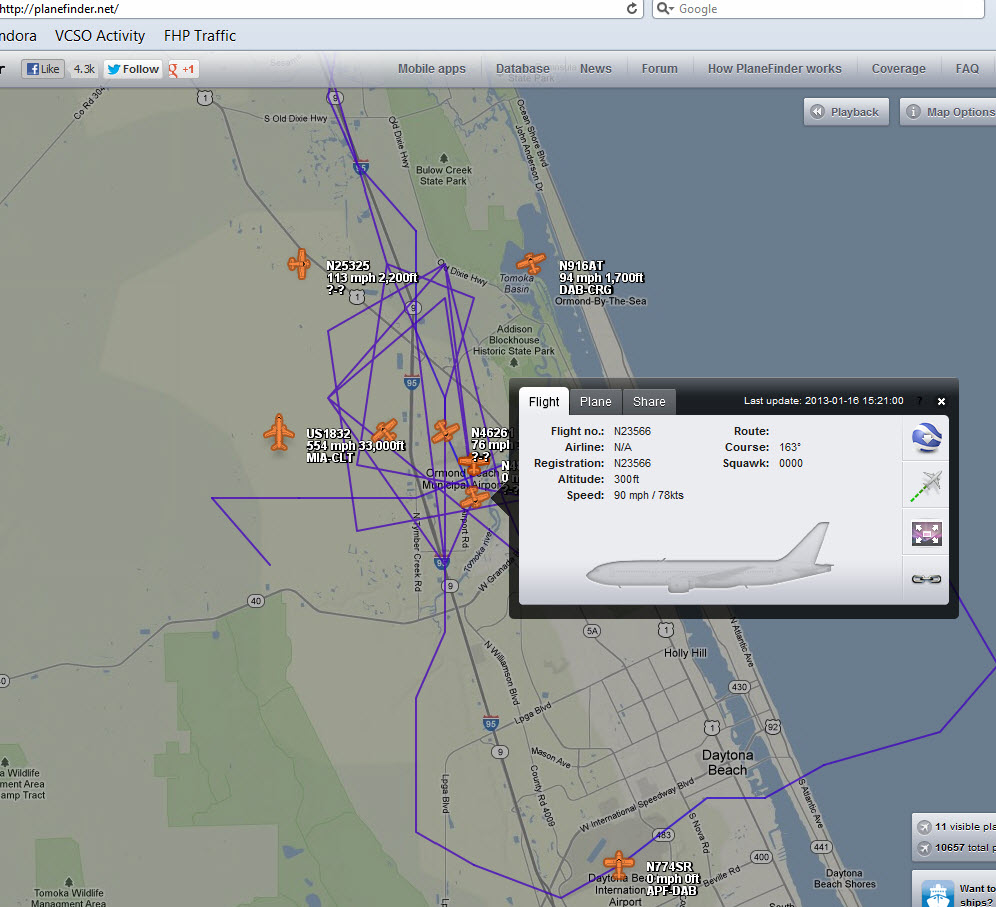Open the Playback button

click(x=846, y=112)
